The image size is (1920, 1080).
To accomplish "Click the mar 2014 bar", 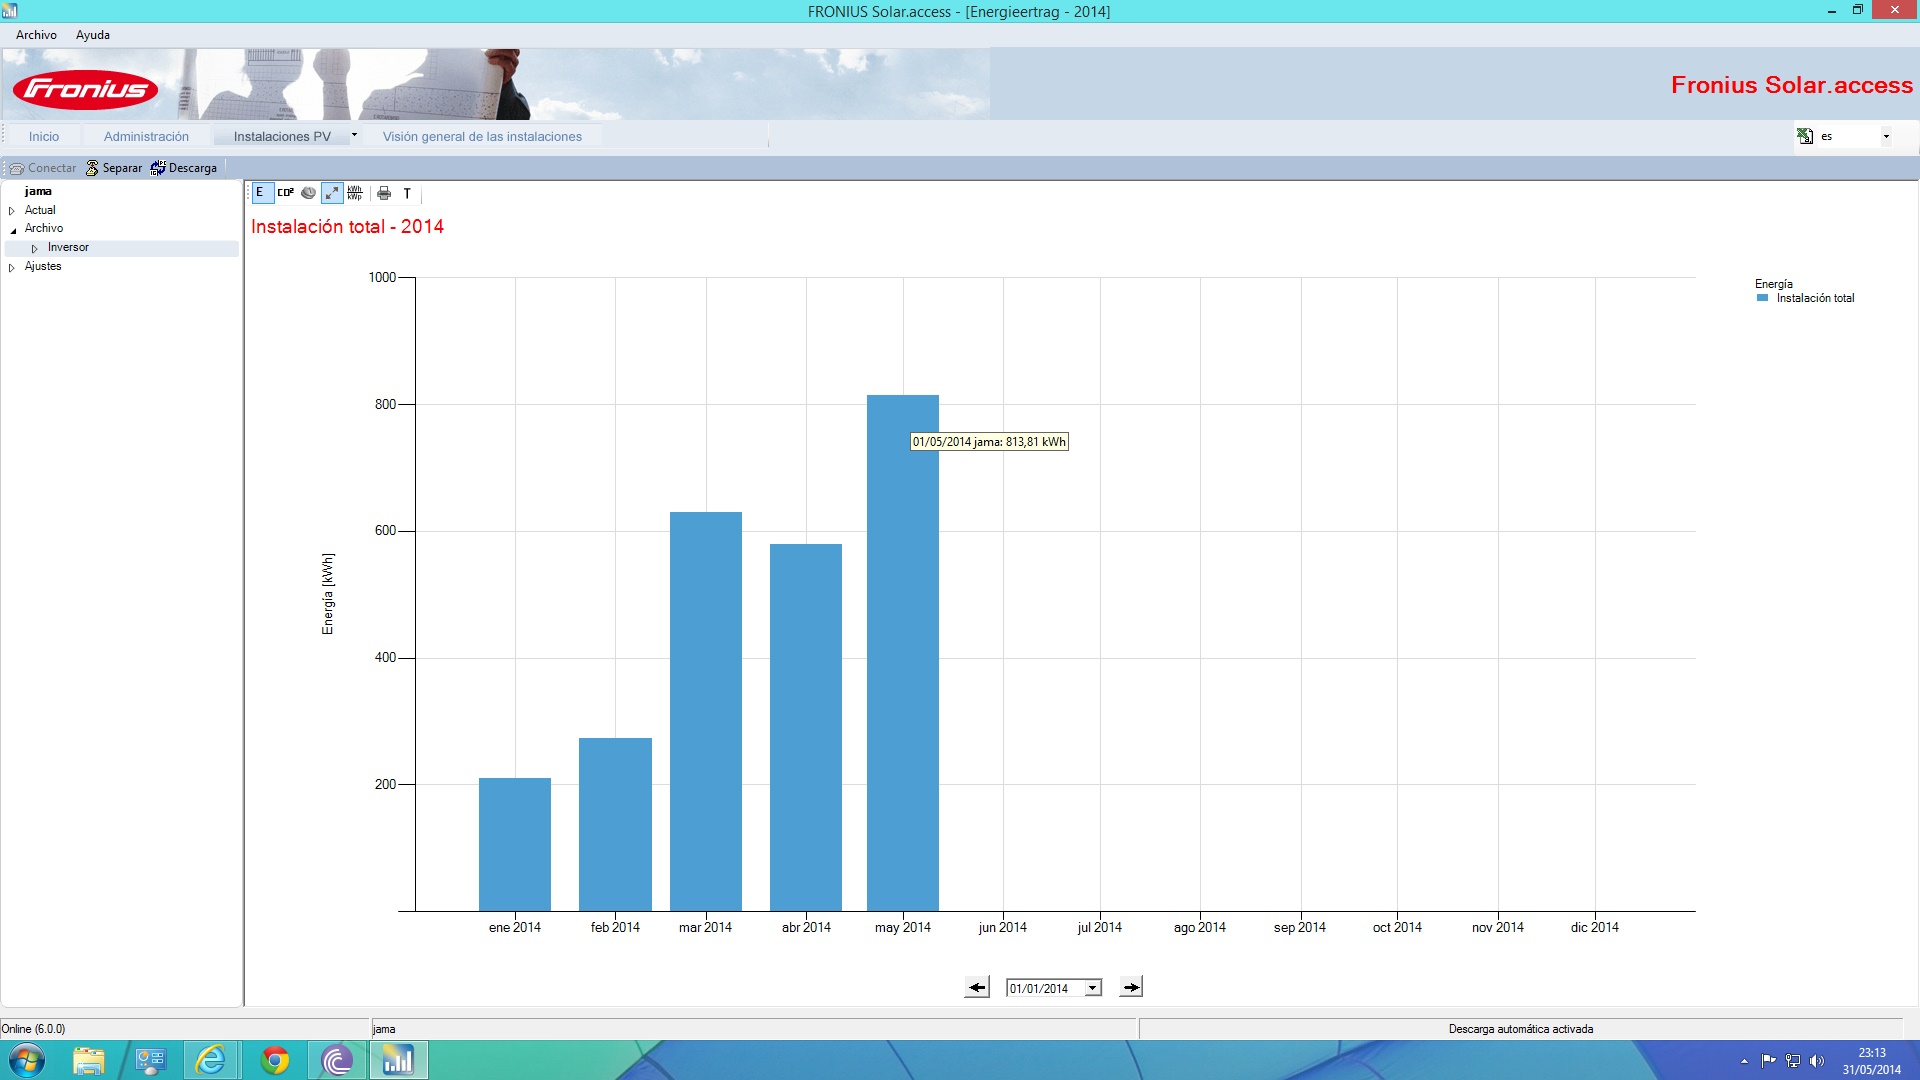I will [x=706, y=711].
